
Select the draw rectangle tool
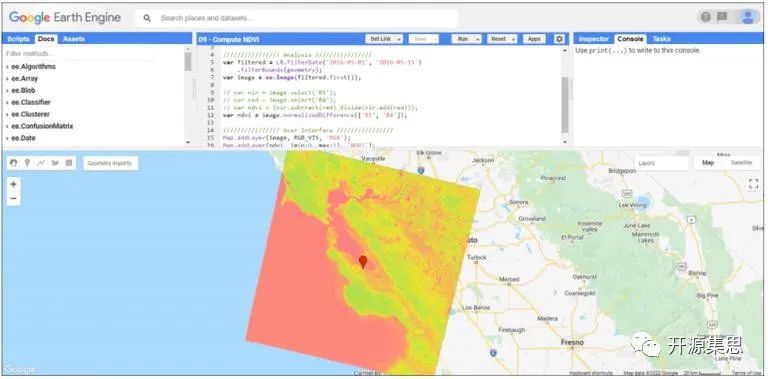[69, 163]
